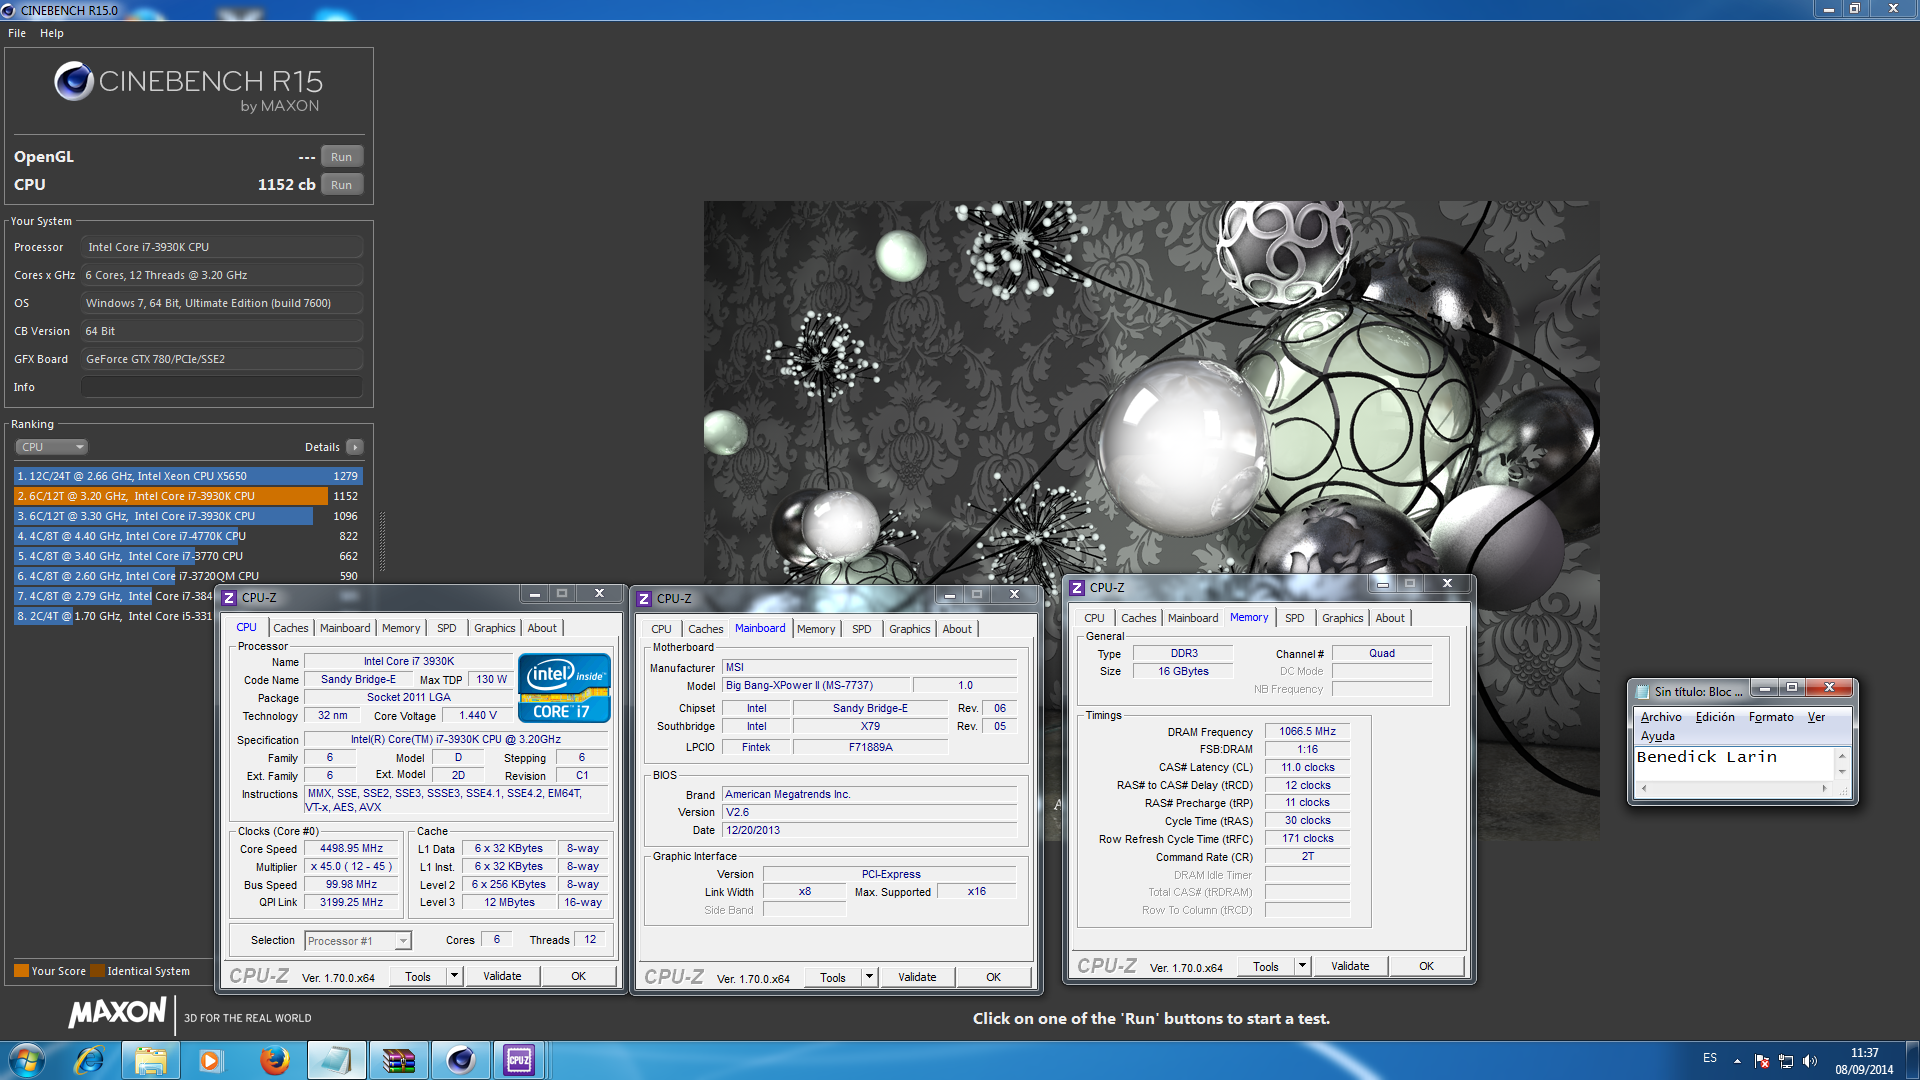Open the Cinebench File menu
The width and height of the screenshot is (1920, 1080).
[17, 33]
